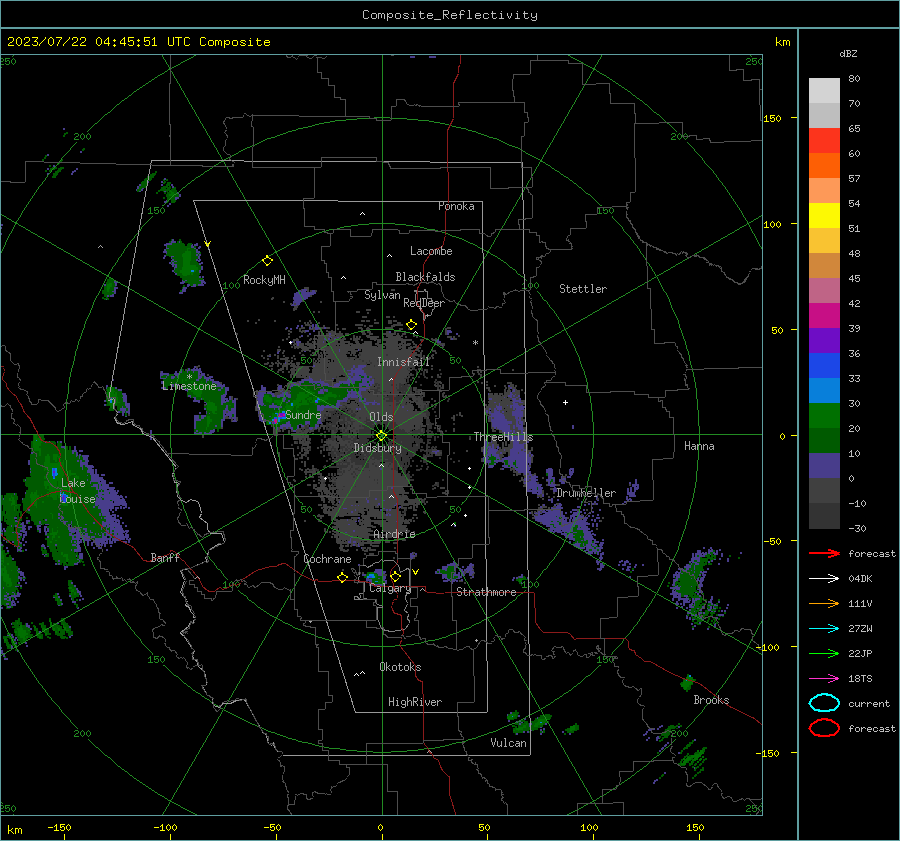Screen dimensions: 900x841
Task: Click the cyan current ellipse icon
Action: pyautogui.click(x=824, y=703)
